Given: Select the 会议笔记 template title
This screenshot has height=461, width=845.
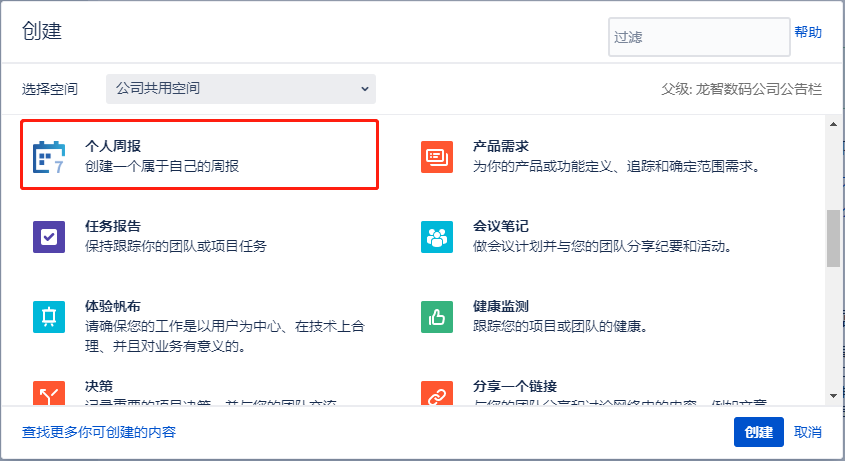Looking at the screenshot, I should (x=500, y=227).
